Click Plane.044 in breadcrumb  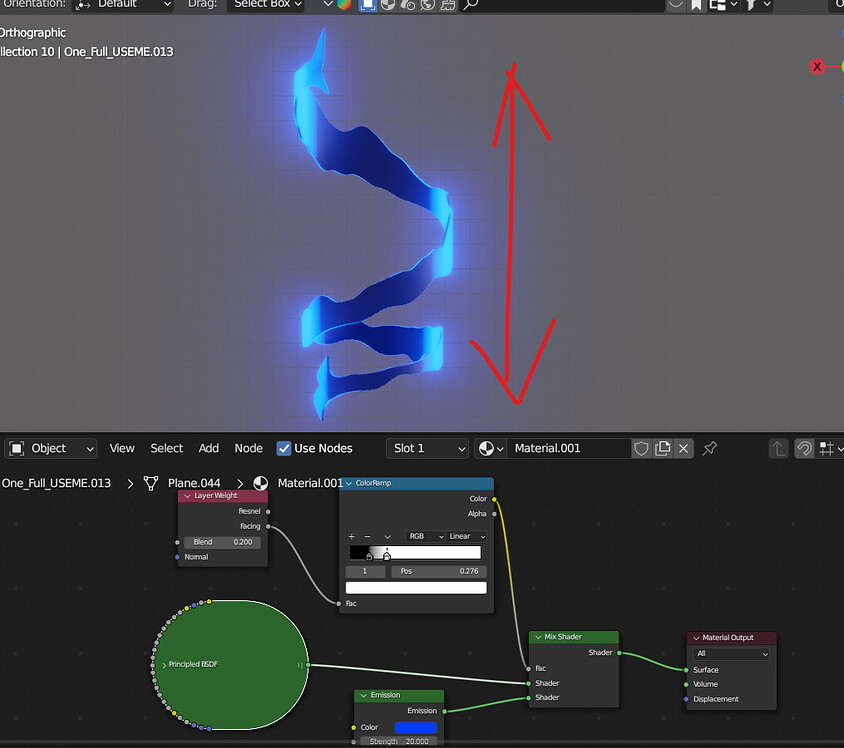point(194,483)
